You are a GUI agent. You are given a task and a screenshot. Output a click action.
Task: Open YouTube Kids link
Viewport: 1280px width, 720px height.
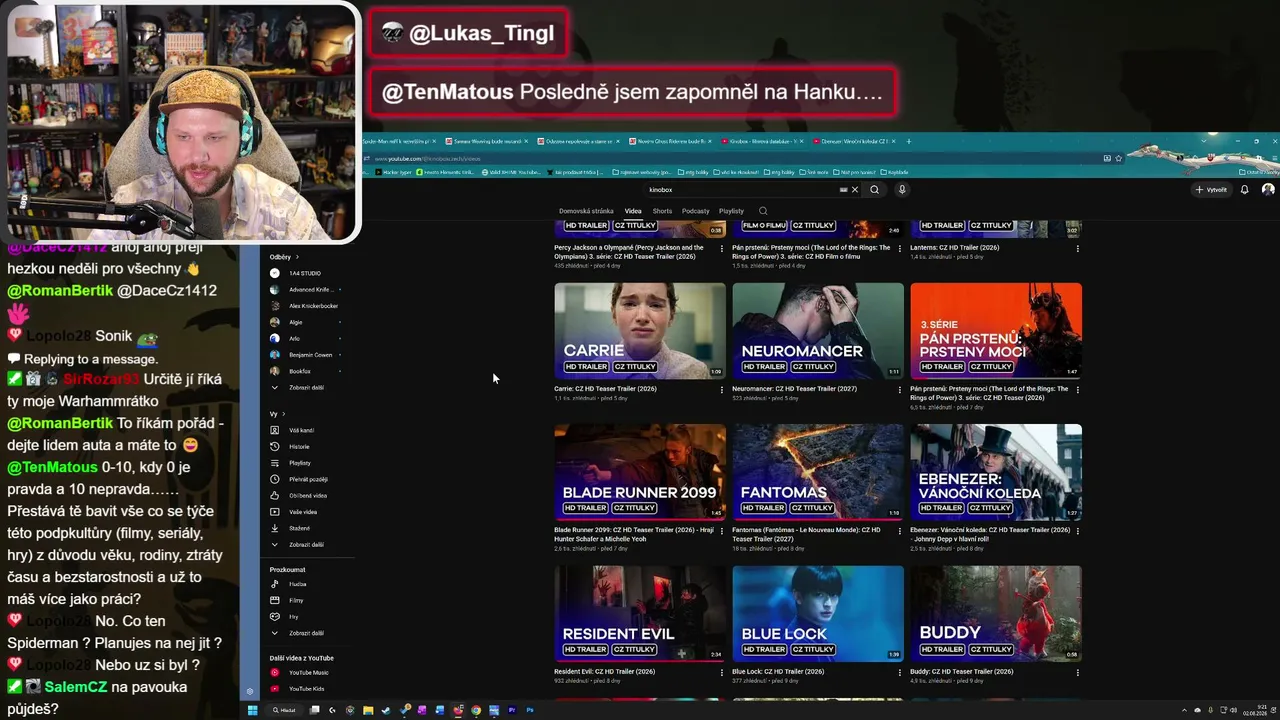[306, 689]
